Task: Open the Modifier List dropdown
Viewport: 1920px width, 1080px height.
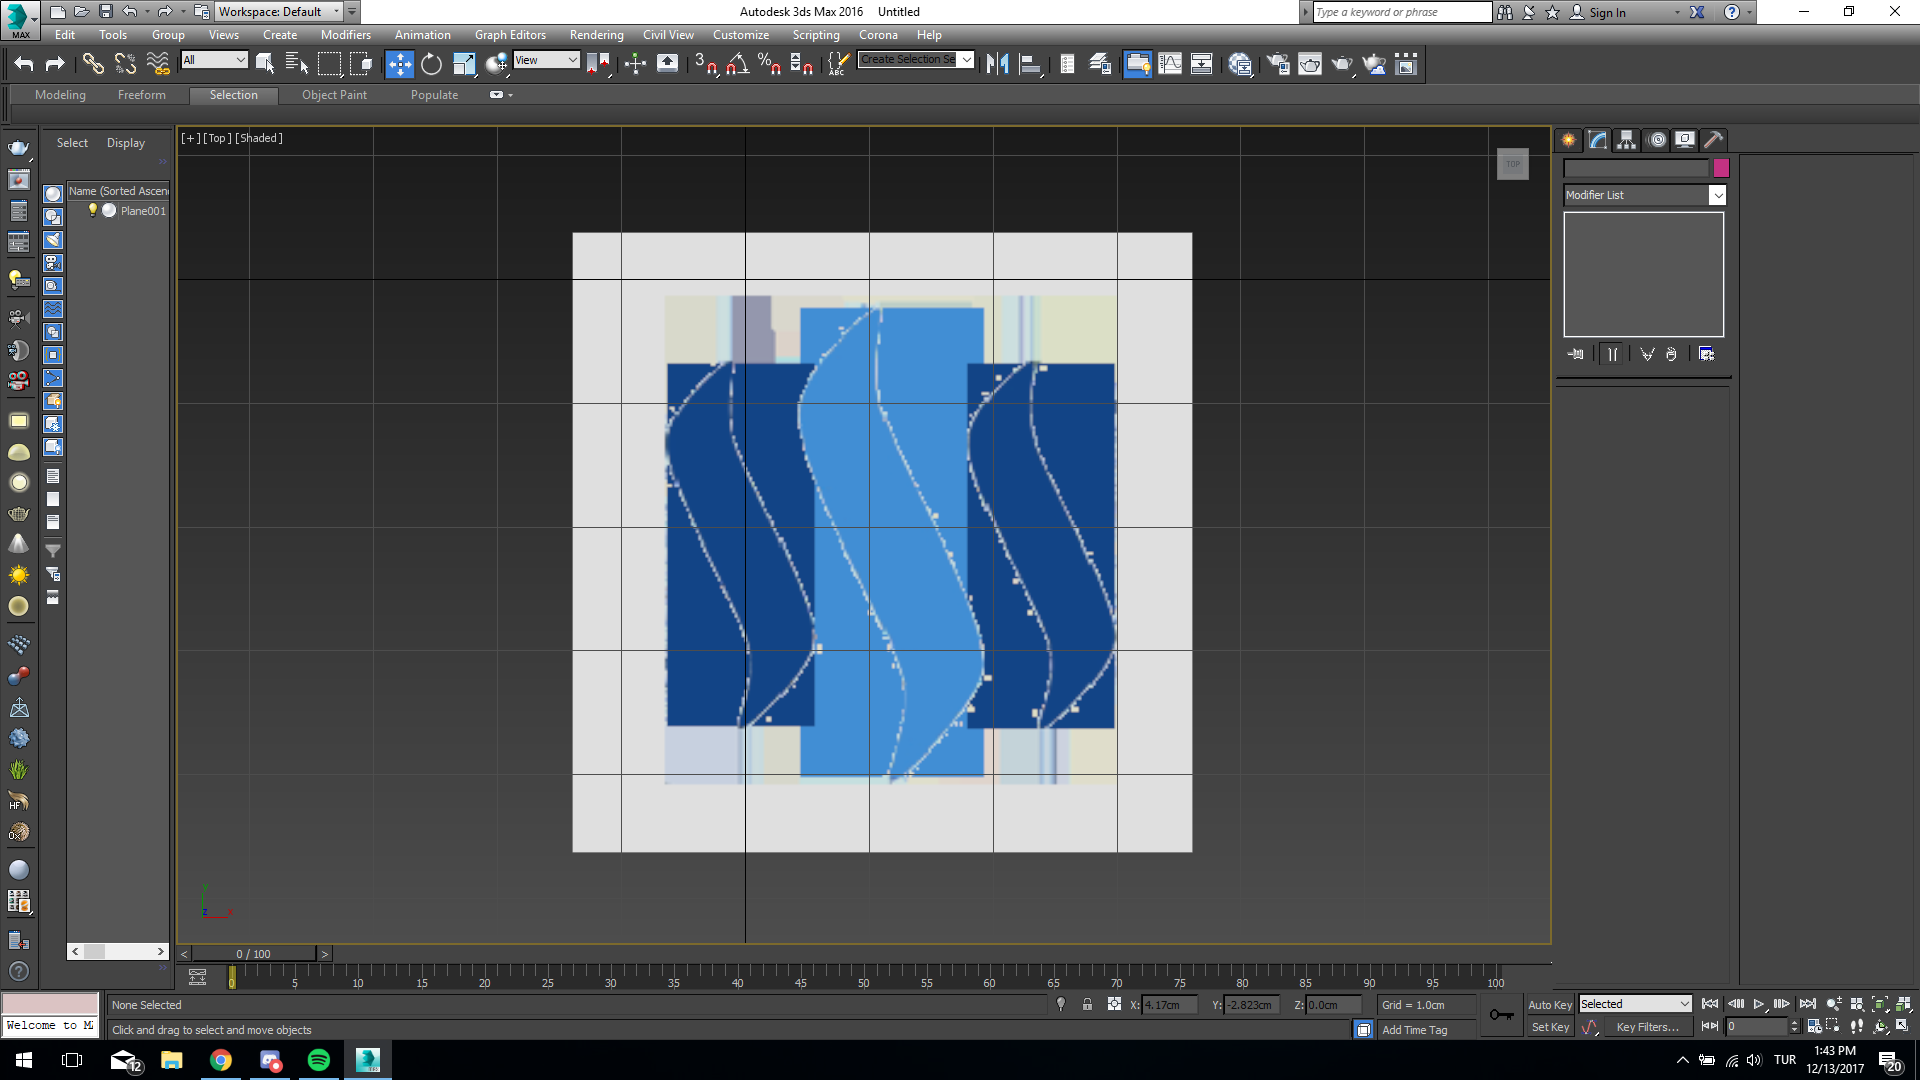Action: tap(1645, 195)
